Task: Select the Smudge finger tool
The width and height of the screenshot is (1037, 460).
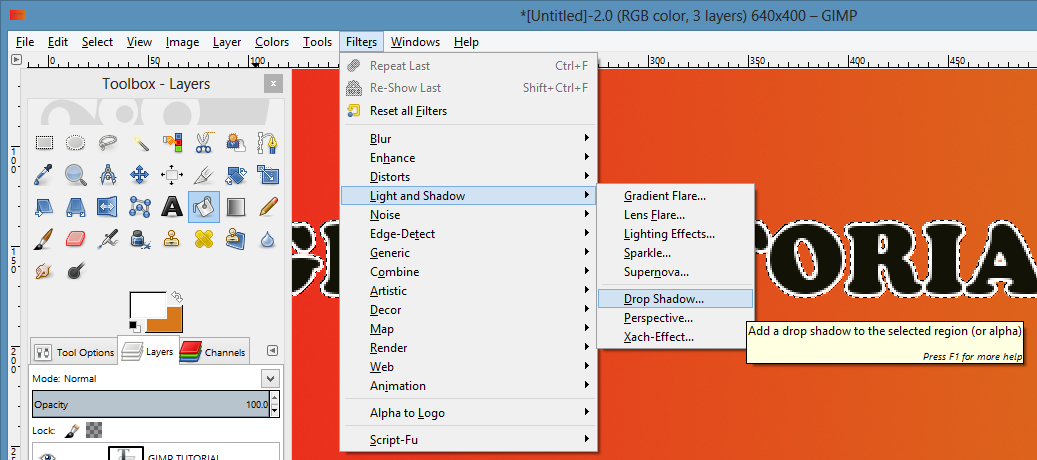Action: pyautogui.click(x=44, y=270)
